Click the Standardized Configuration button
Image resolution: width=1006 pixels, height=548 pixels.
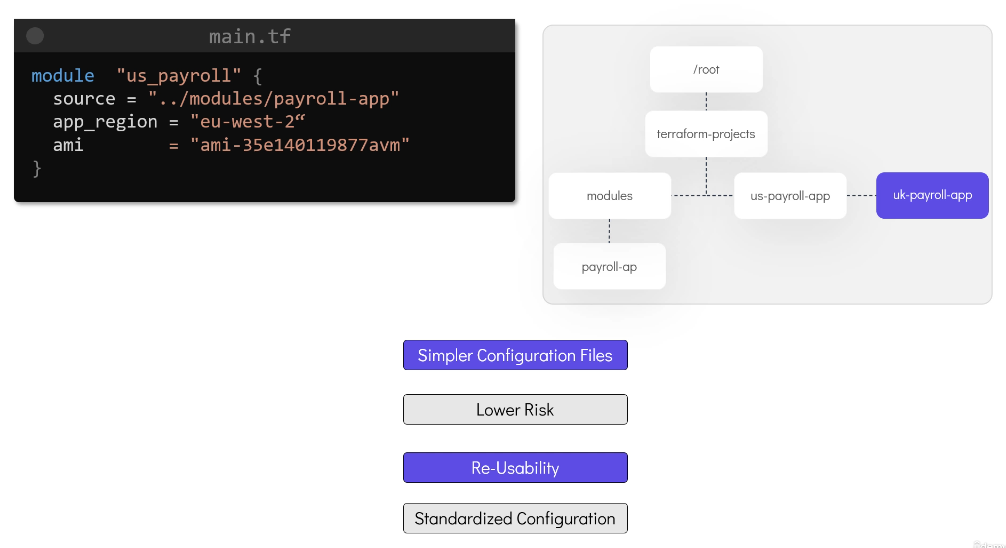(515, 518)
